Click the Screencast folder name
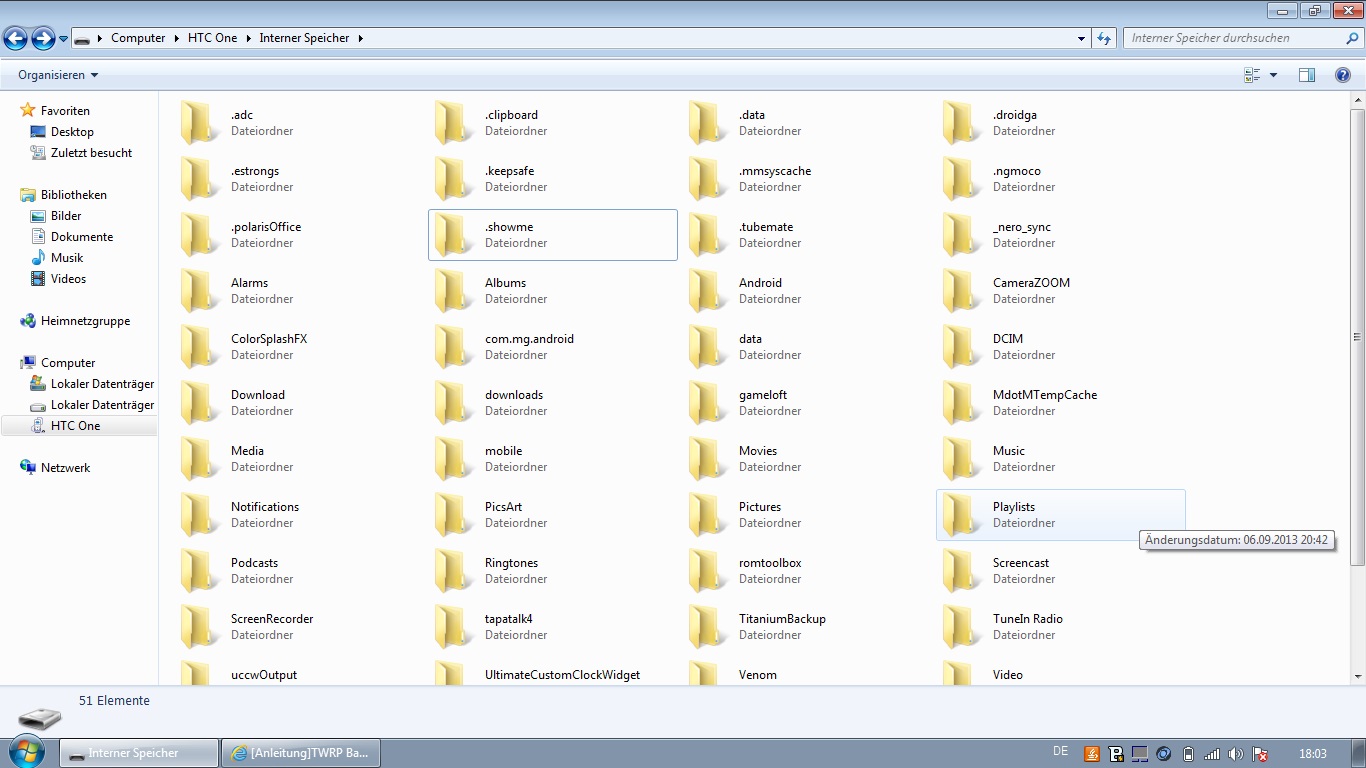 click(1021, 563)
